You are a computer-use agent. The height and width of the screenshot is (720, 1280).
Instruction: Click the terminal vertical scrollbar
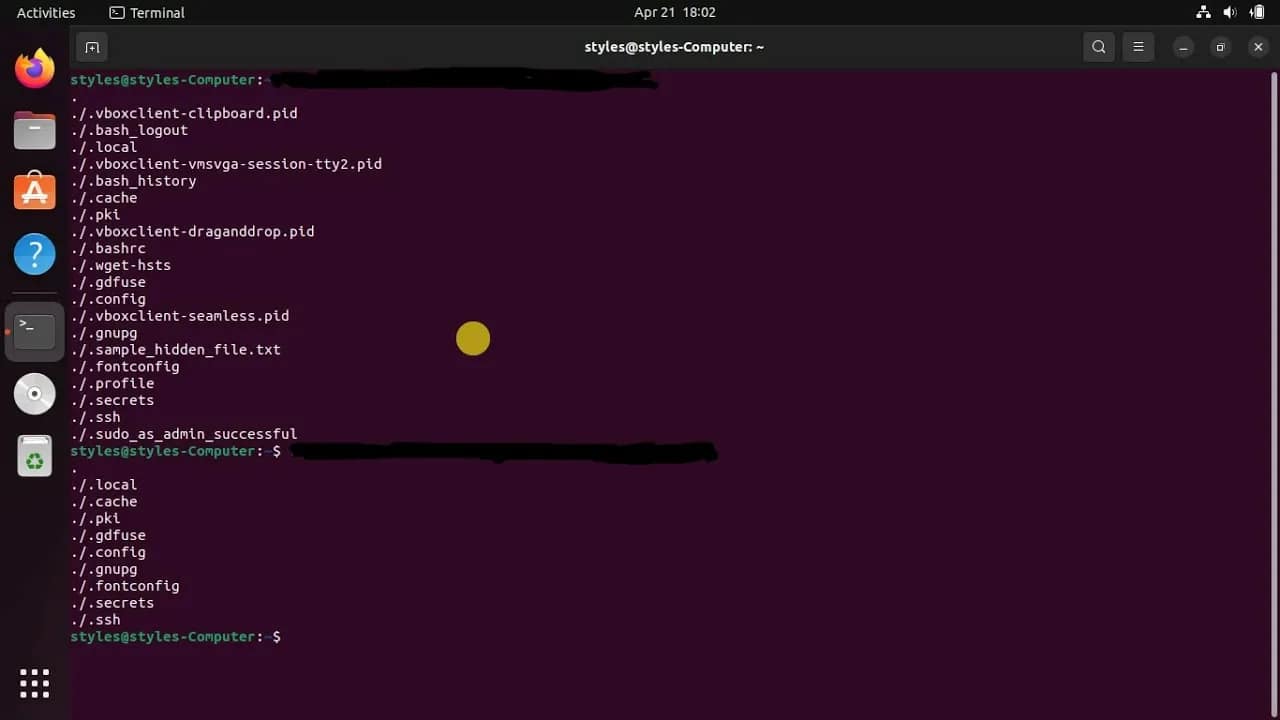(1274, 300)
